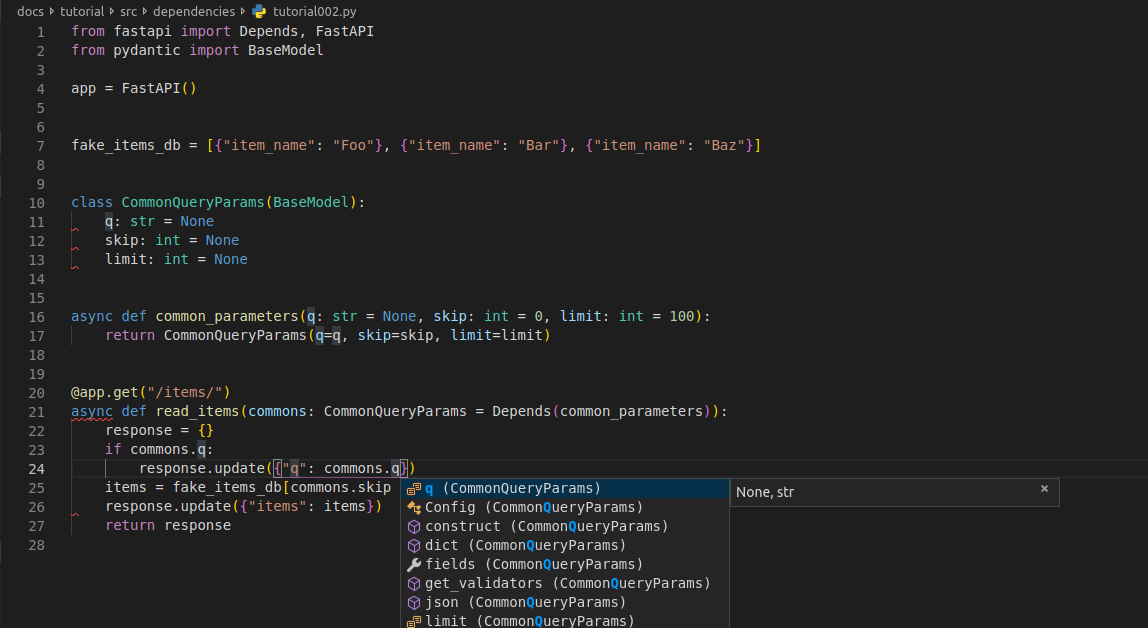This screenshot has height=628, width=1148.
Task: Expand the dependencies breadcrumb folder
Action: 196,11
